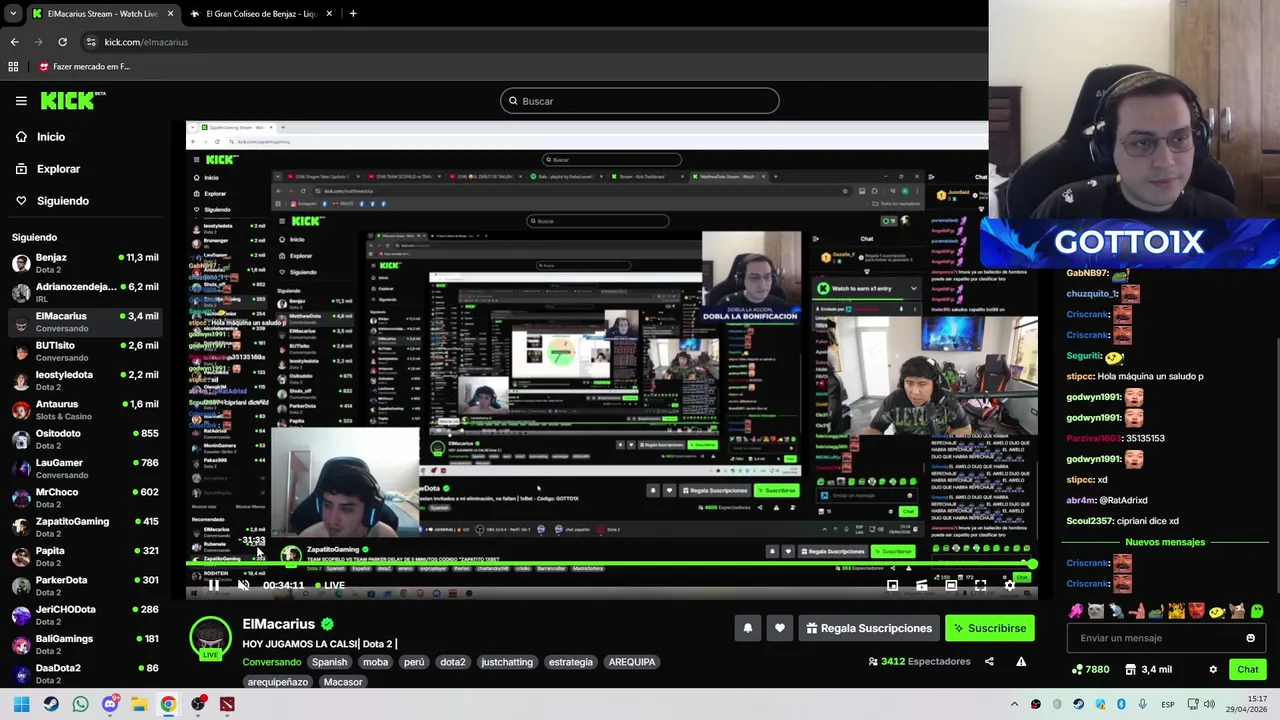
Task: Focus the Enviar un mensaje chat input
Action: pyautogui.click(x=1156, y=638)
